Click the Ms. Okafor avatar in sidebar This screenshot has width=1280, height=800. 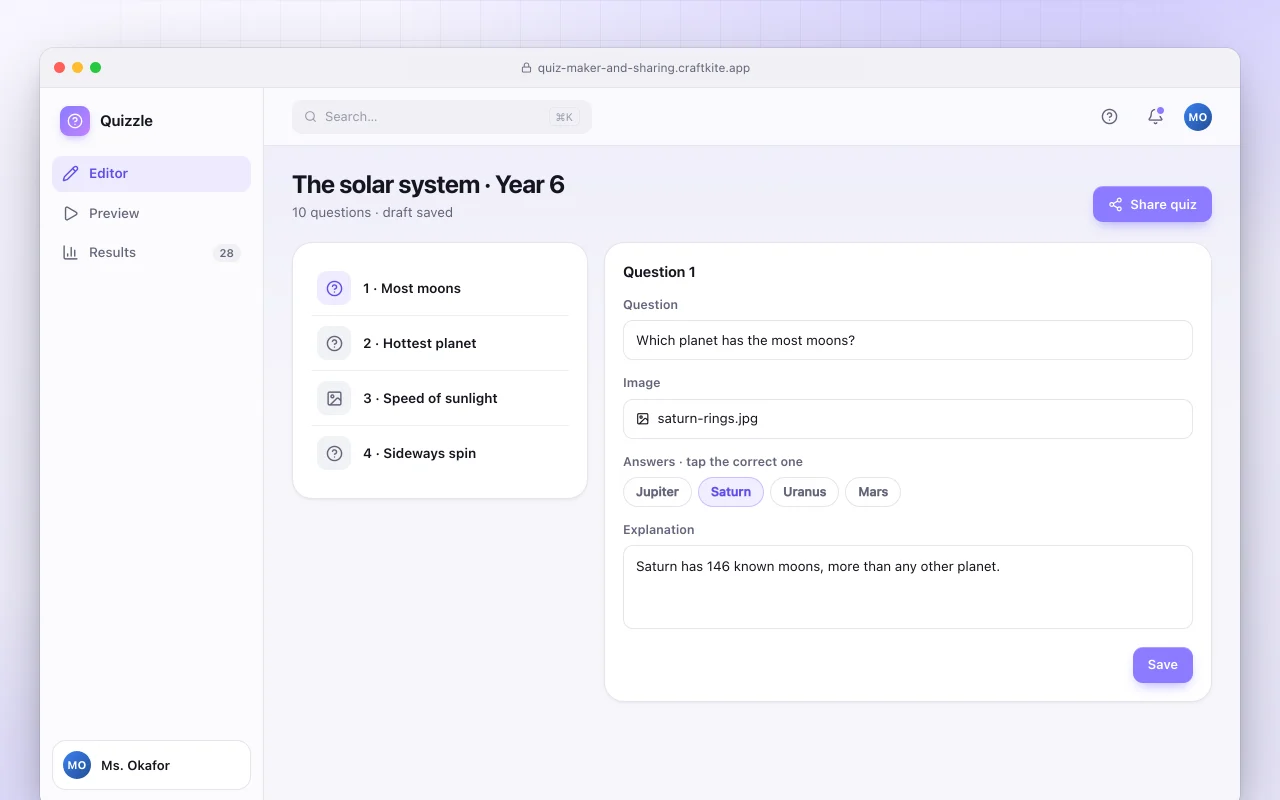pos(77,765)
